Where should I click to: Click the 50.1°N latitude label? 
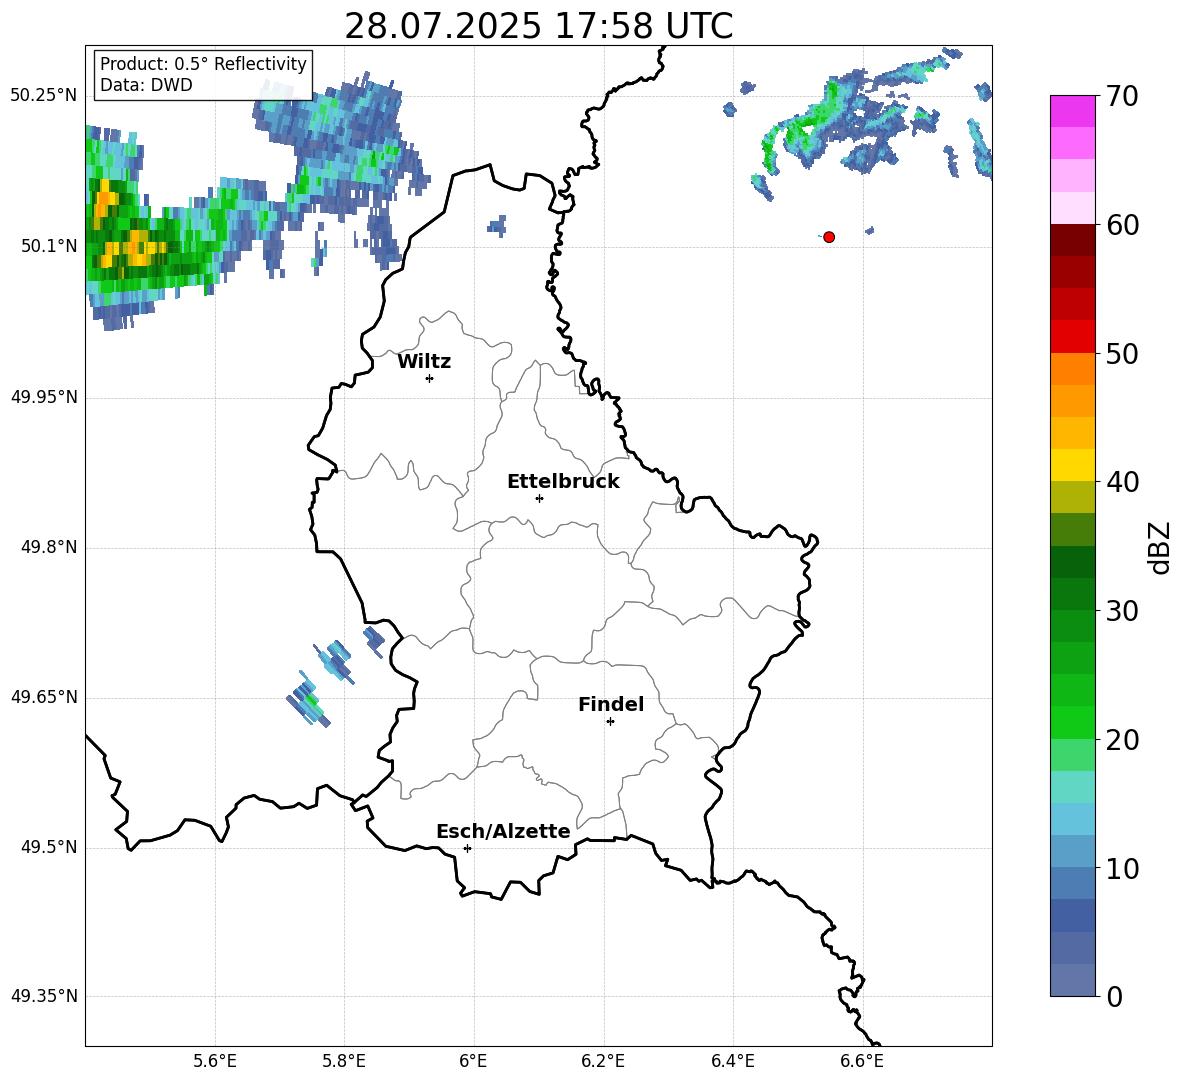click(x=49, y=247)
